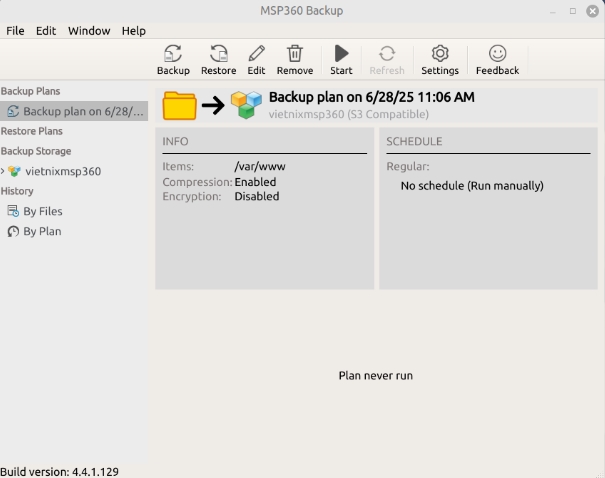Expand the vietnixmsp360 storage node
605x478 pixels.
pos(3,171)
